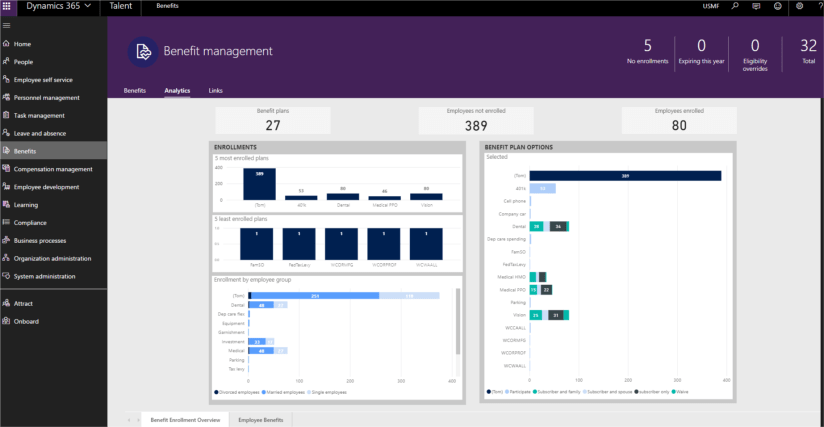824x427 pixels.
Task: Click the Employees not enrolled 389 card
Action: point(476,120)
